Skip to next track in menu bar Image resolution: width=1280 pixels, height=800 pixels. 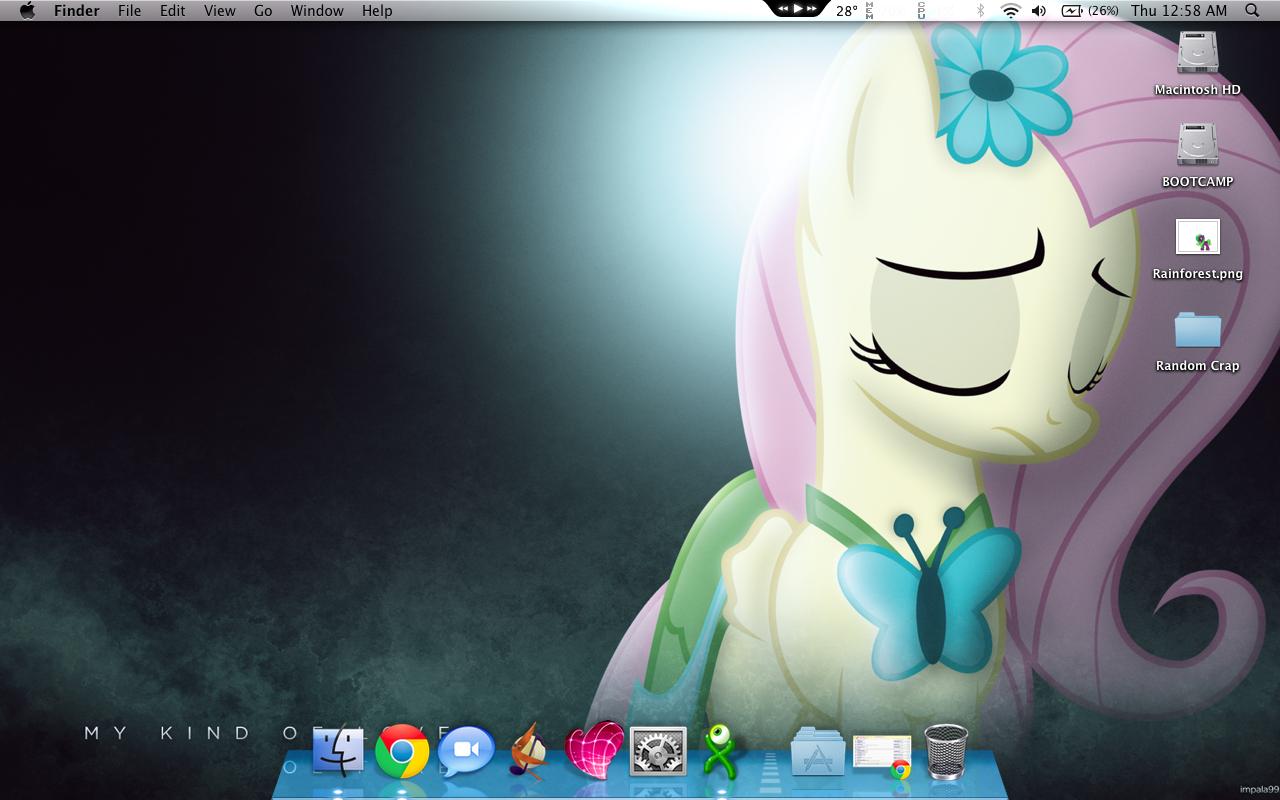[x=814, y=9]
